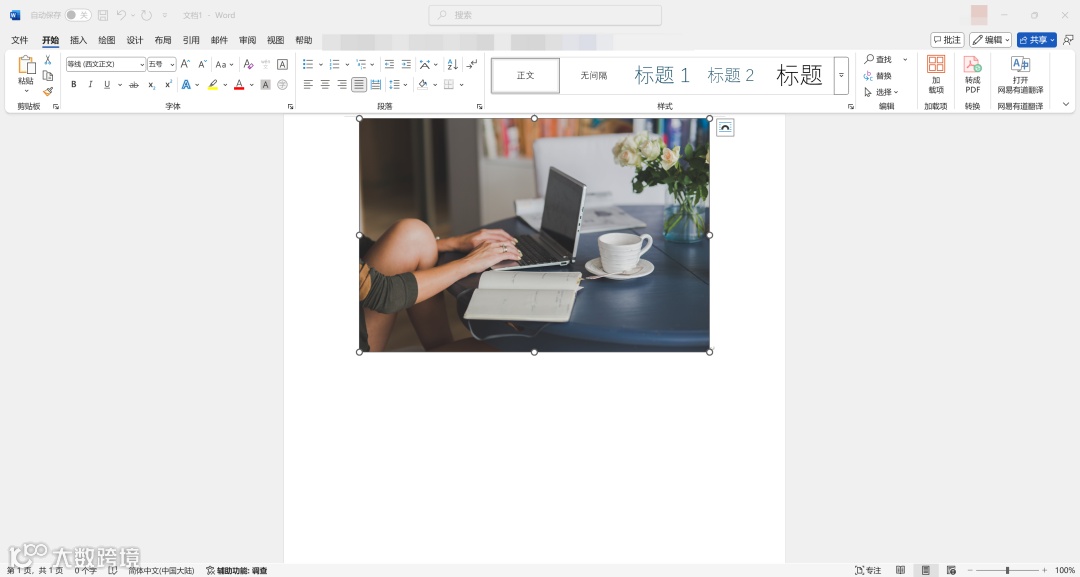Switch to Web Layout view in status bar

pos(951,570)
